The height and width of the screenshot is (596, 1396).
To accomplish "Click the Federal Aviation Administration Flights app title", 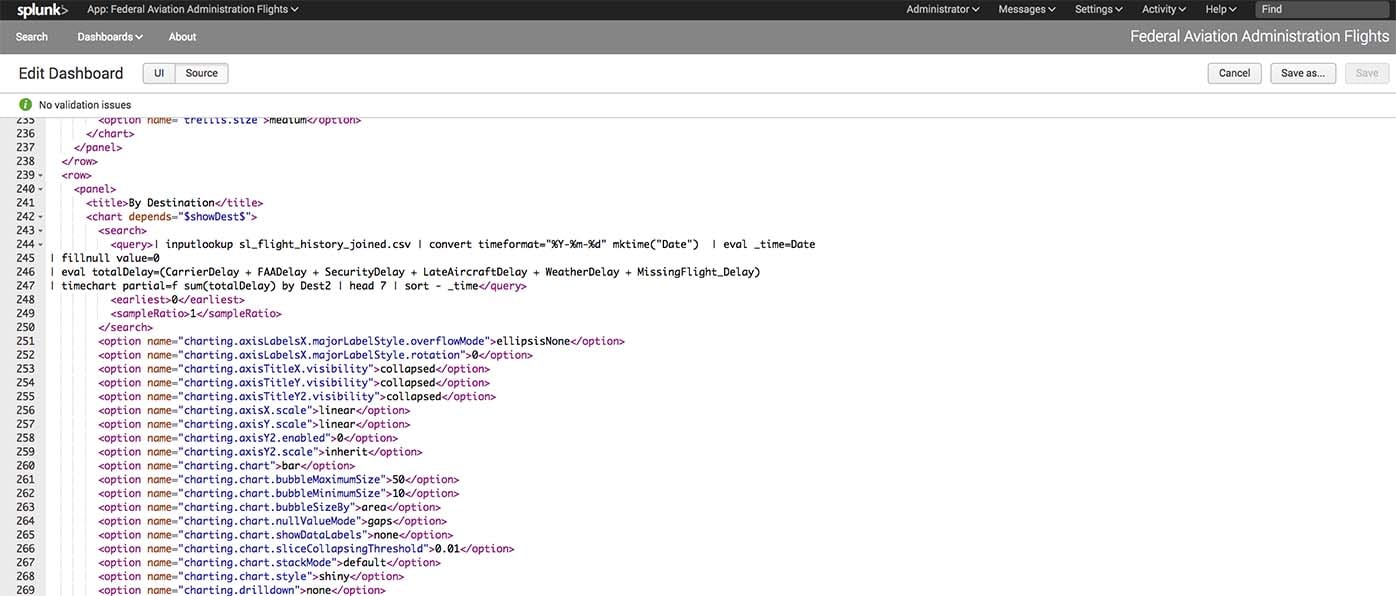I will tap(1260, 36).
